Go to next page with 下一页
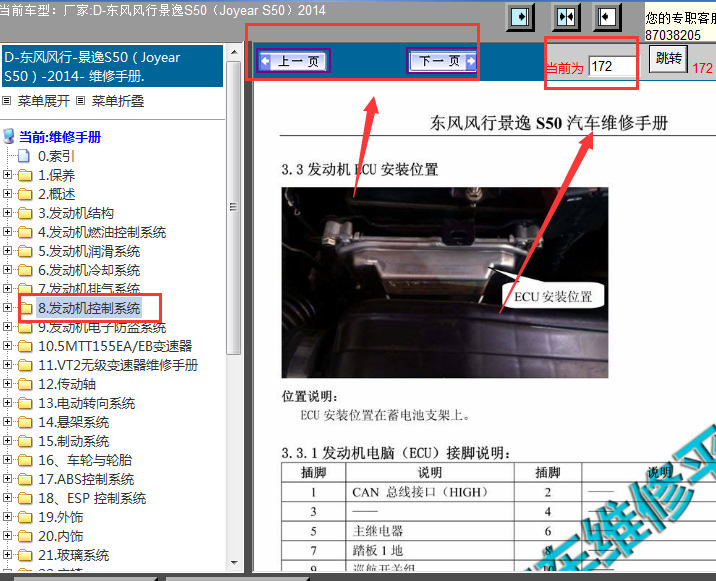Screen dimensions: 716x581 [442, 61]
